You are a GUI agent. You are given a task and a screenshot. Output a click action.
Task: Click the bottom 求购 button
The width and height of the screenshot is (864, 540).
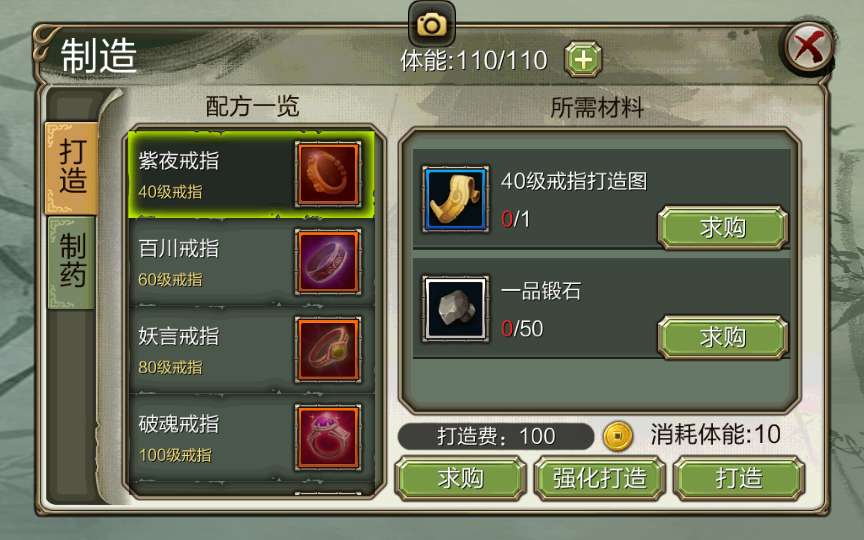tap(460, 478)
